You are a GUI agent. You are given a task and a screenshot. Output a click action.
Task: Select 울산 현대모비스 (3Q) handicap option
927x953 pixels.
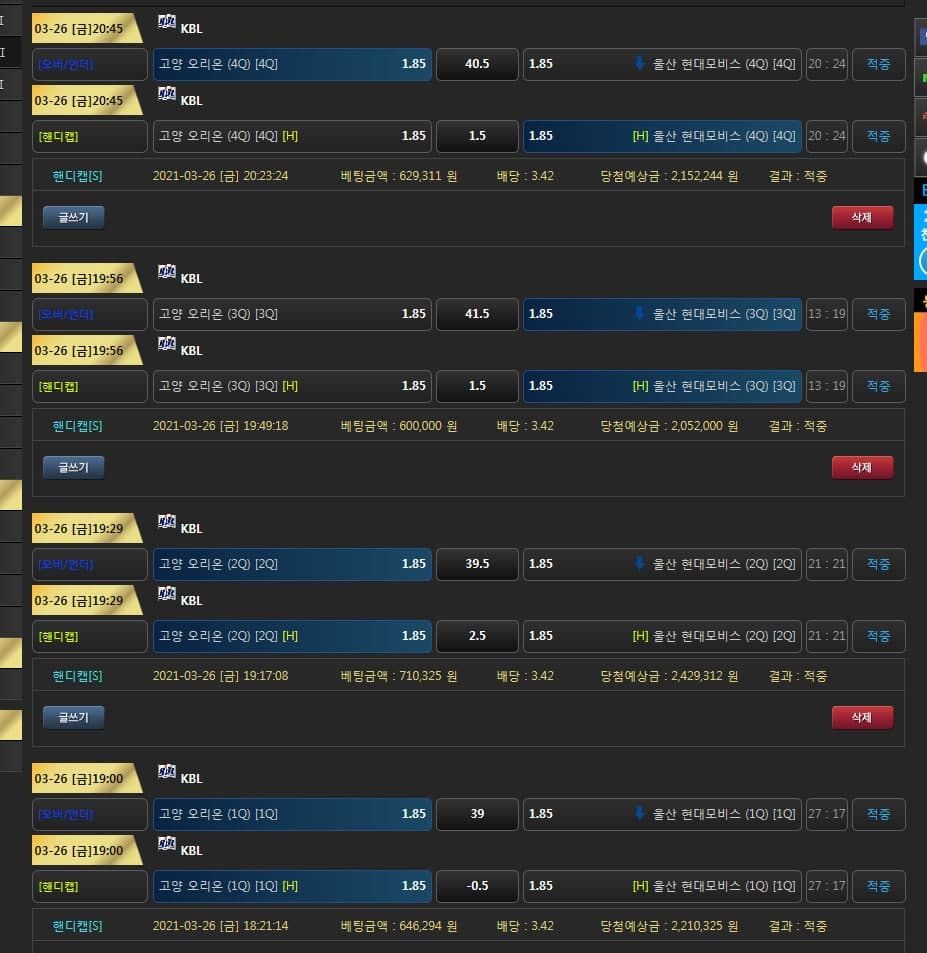(x=662, y=386)
